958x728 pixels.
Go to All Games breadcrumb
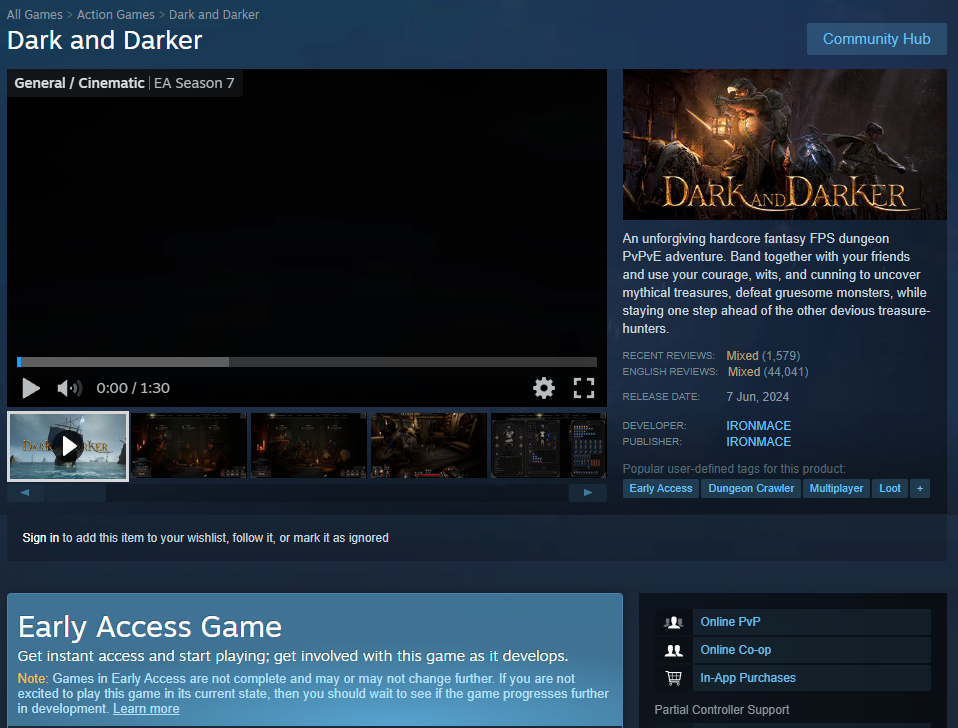coord(34,15)
